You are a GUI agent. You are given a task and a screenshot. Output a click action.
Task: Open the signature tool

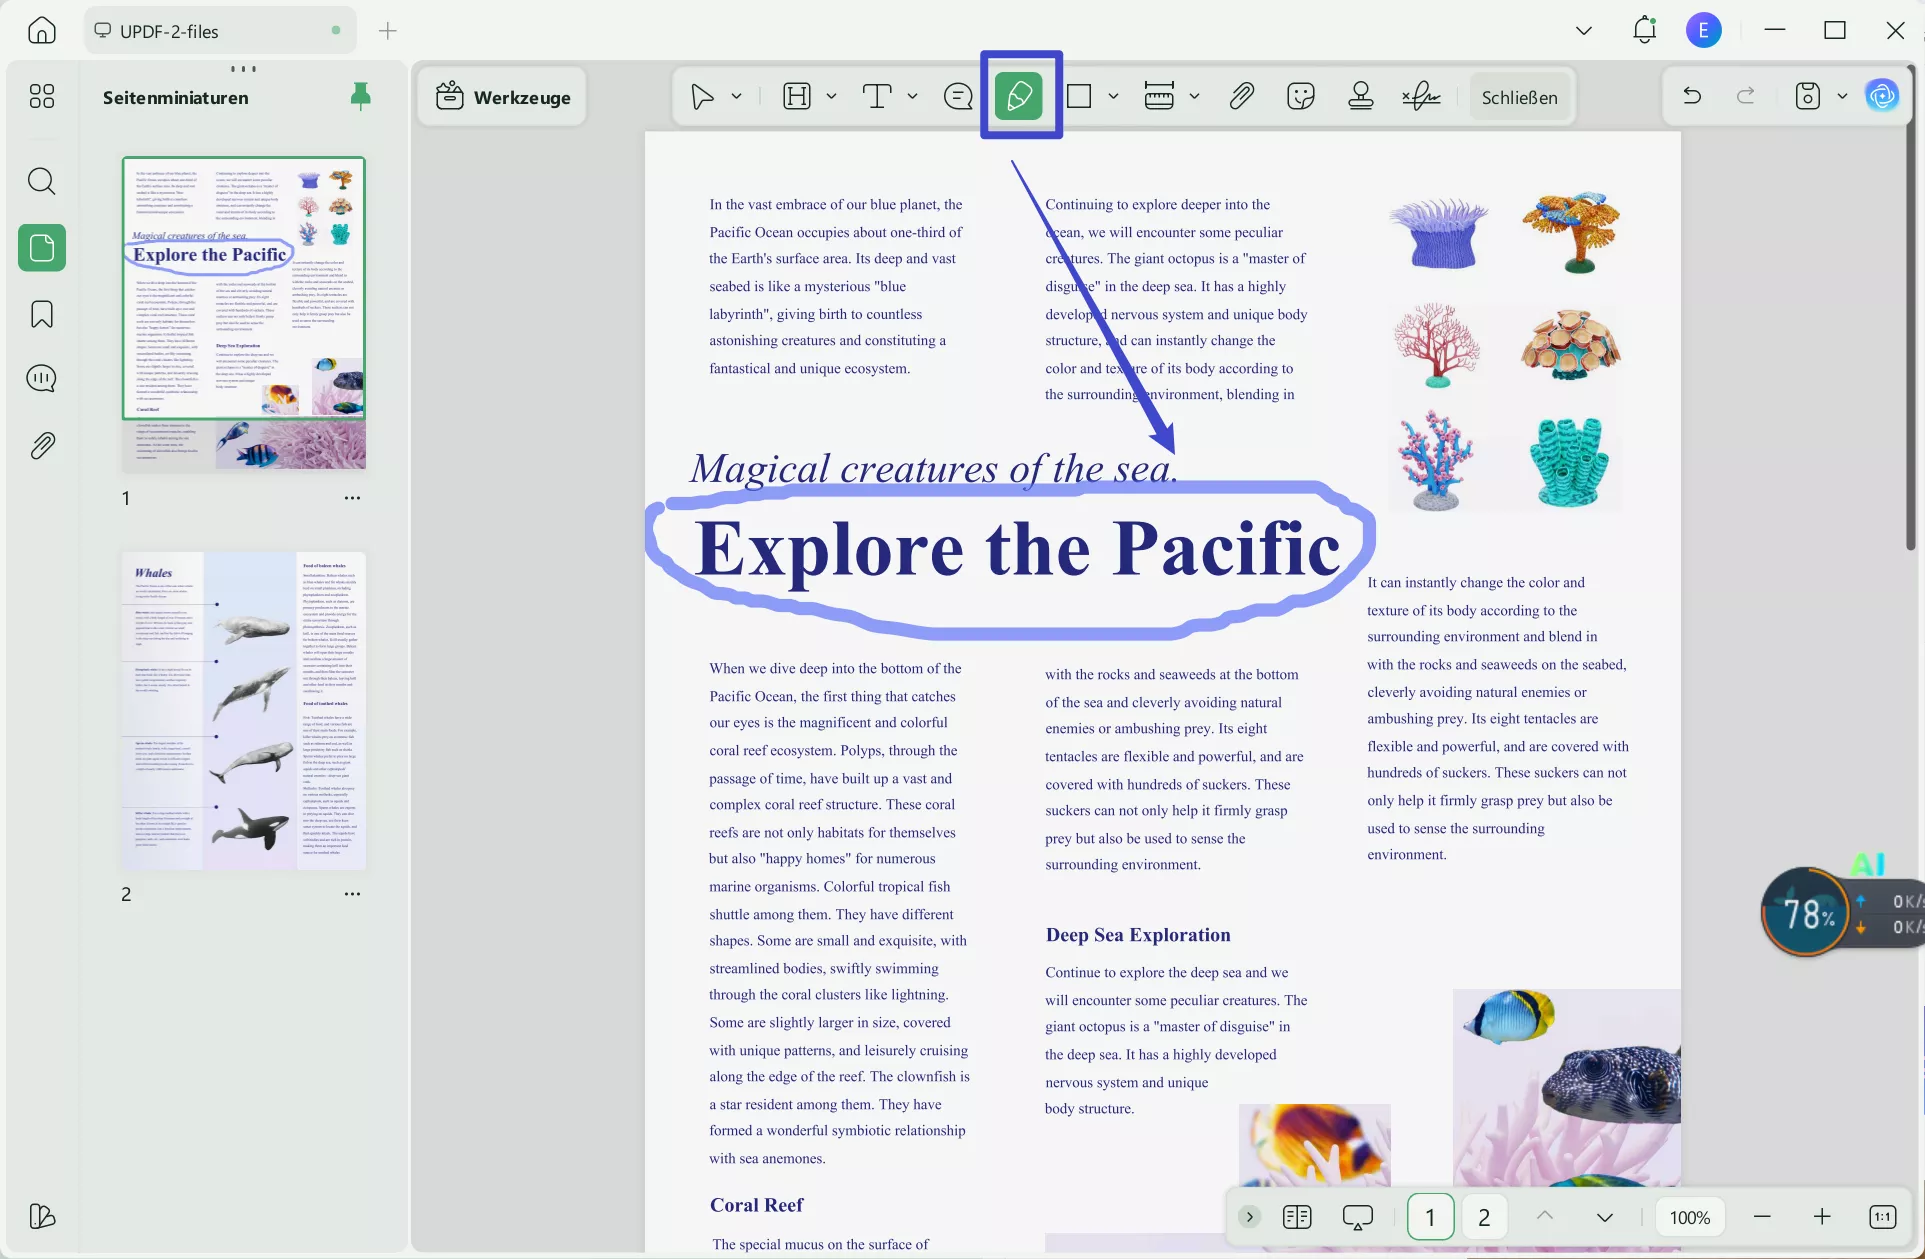tap(1420, 97)
